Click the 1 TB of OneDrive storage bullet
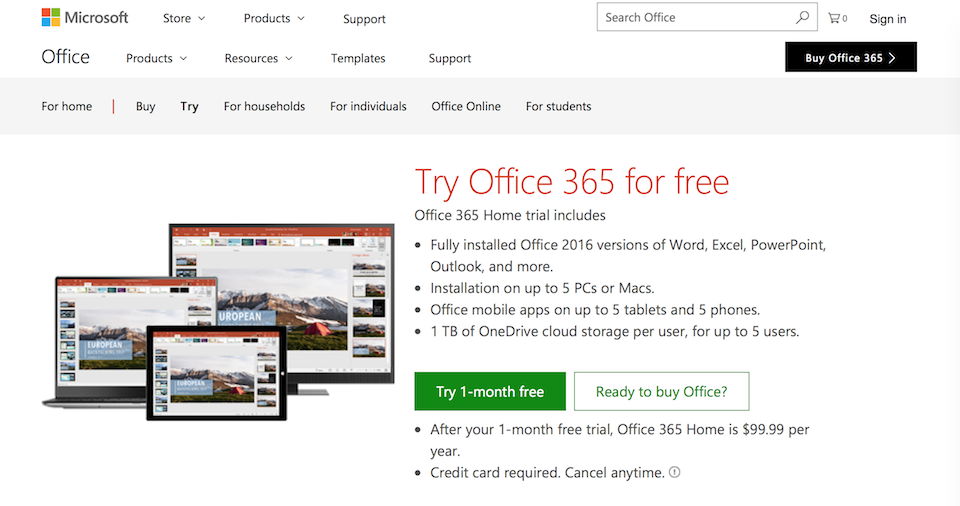 615,331
